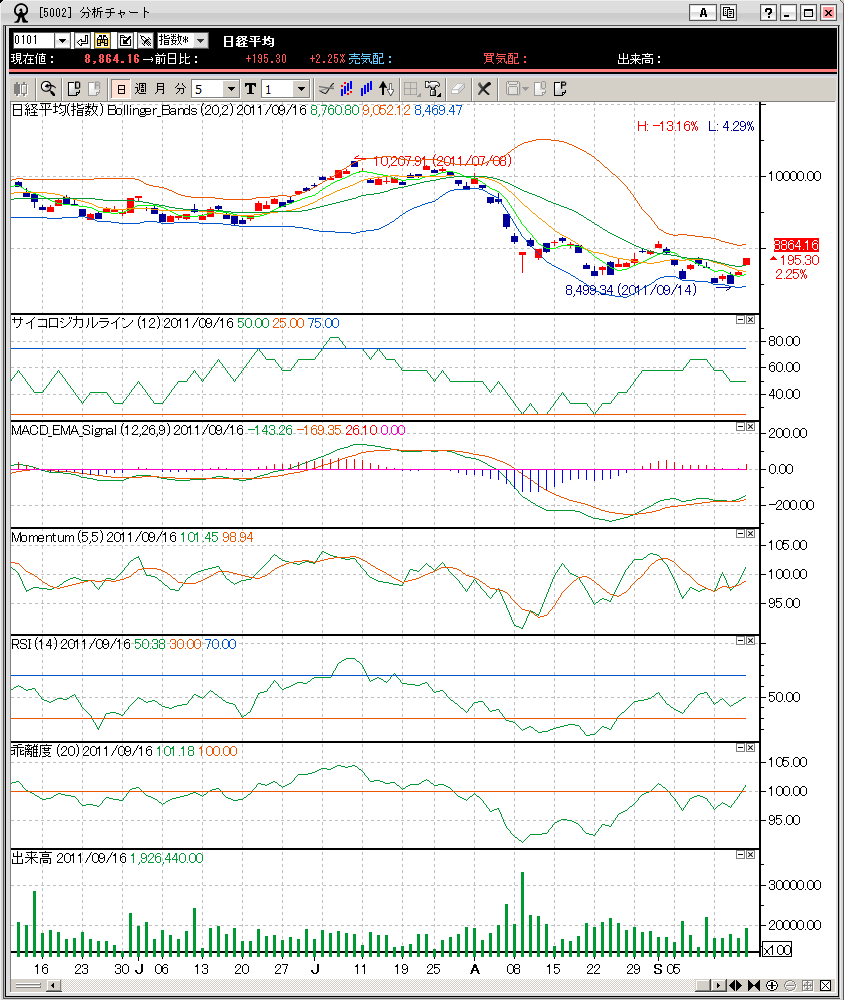The height and width of the screenshot is (1000, 844).
Task: Click the up-down arrows toolbar icon
Action: point(387,89)
